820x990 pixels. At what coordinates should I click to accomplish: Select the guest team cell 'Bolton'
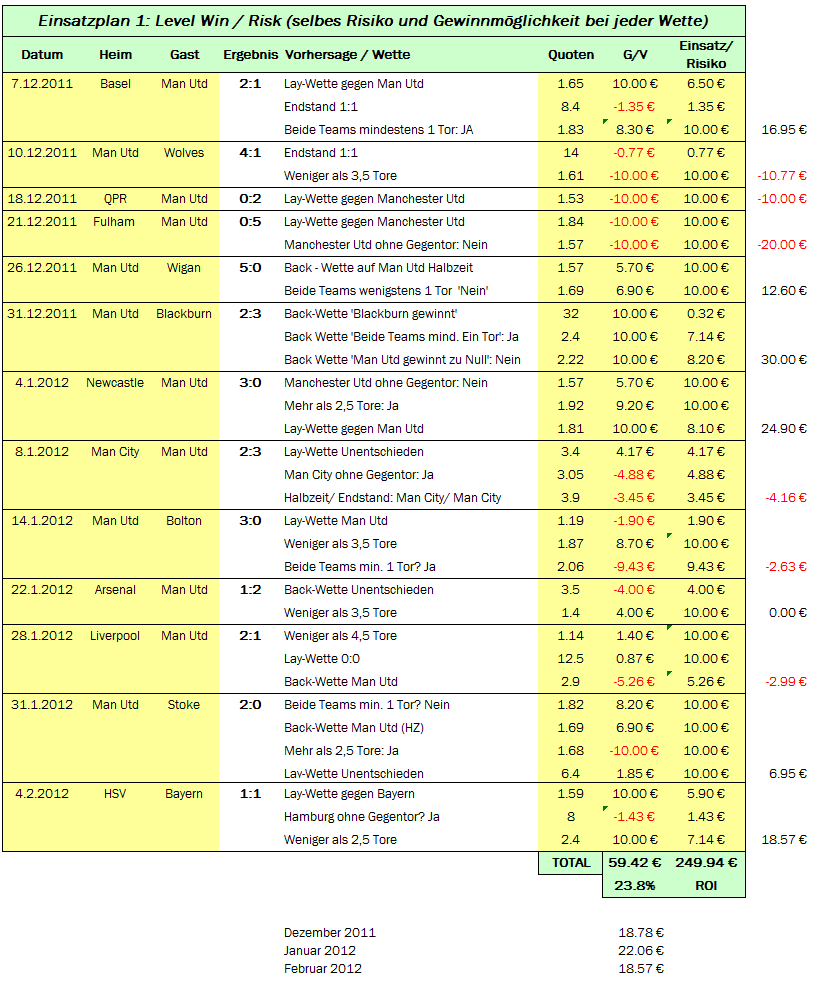tap(184, 521)
